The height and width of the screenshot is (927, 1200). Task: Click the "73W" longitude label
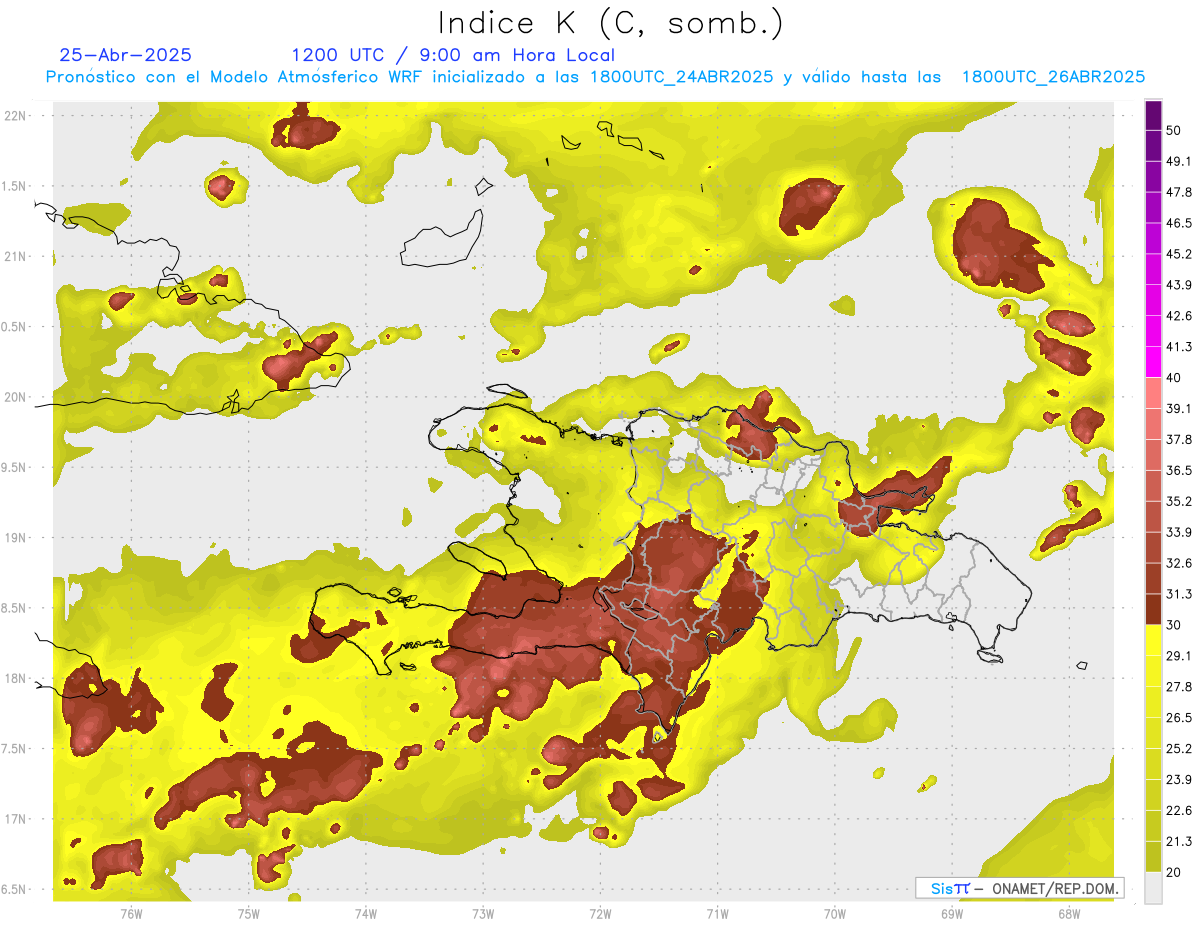pyautogui.click(x=483, y=914)
